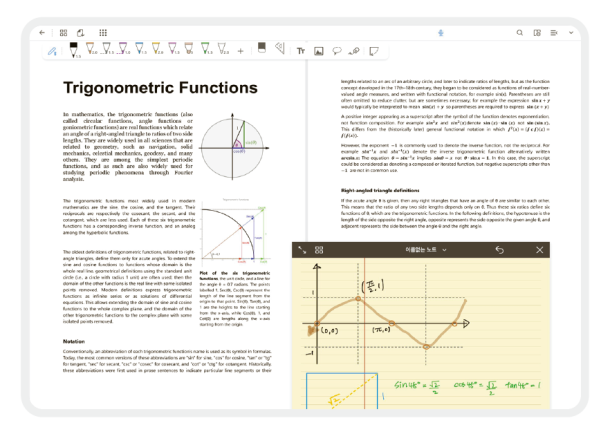Expand the top-right chevron menu

click(x=571, y=33)
